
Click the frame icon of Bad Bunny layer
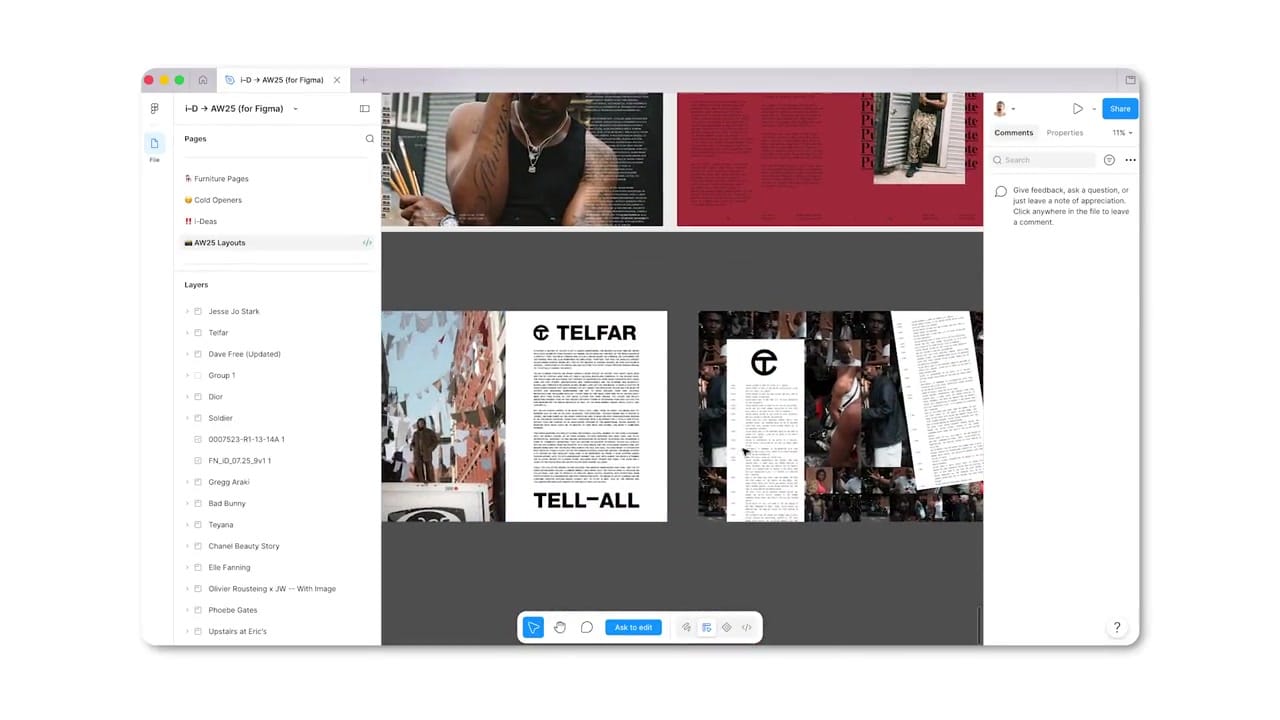pos(198,503)
